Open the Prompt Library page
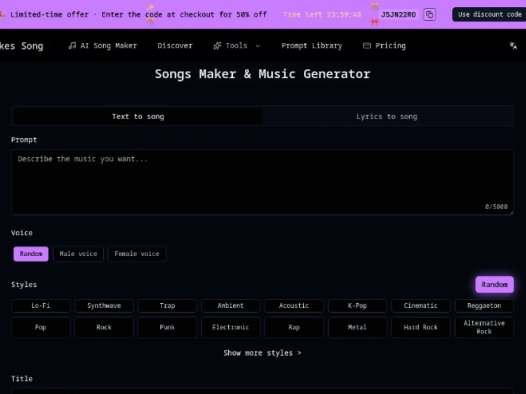526x394 pixels. tap(312, 46)
